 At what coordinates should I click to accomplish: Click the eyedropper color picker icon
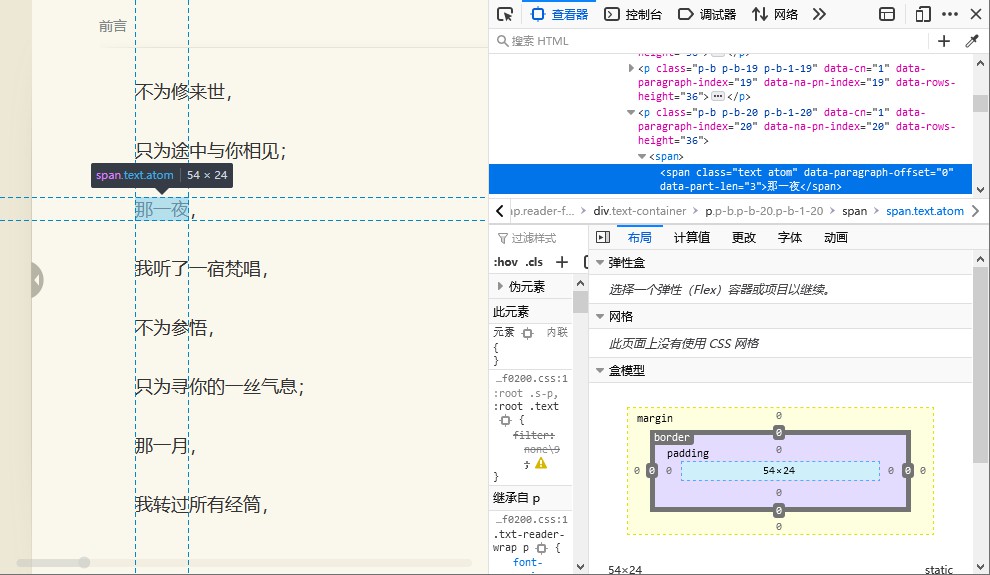point(972,41)
